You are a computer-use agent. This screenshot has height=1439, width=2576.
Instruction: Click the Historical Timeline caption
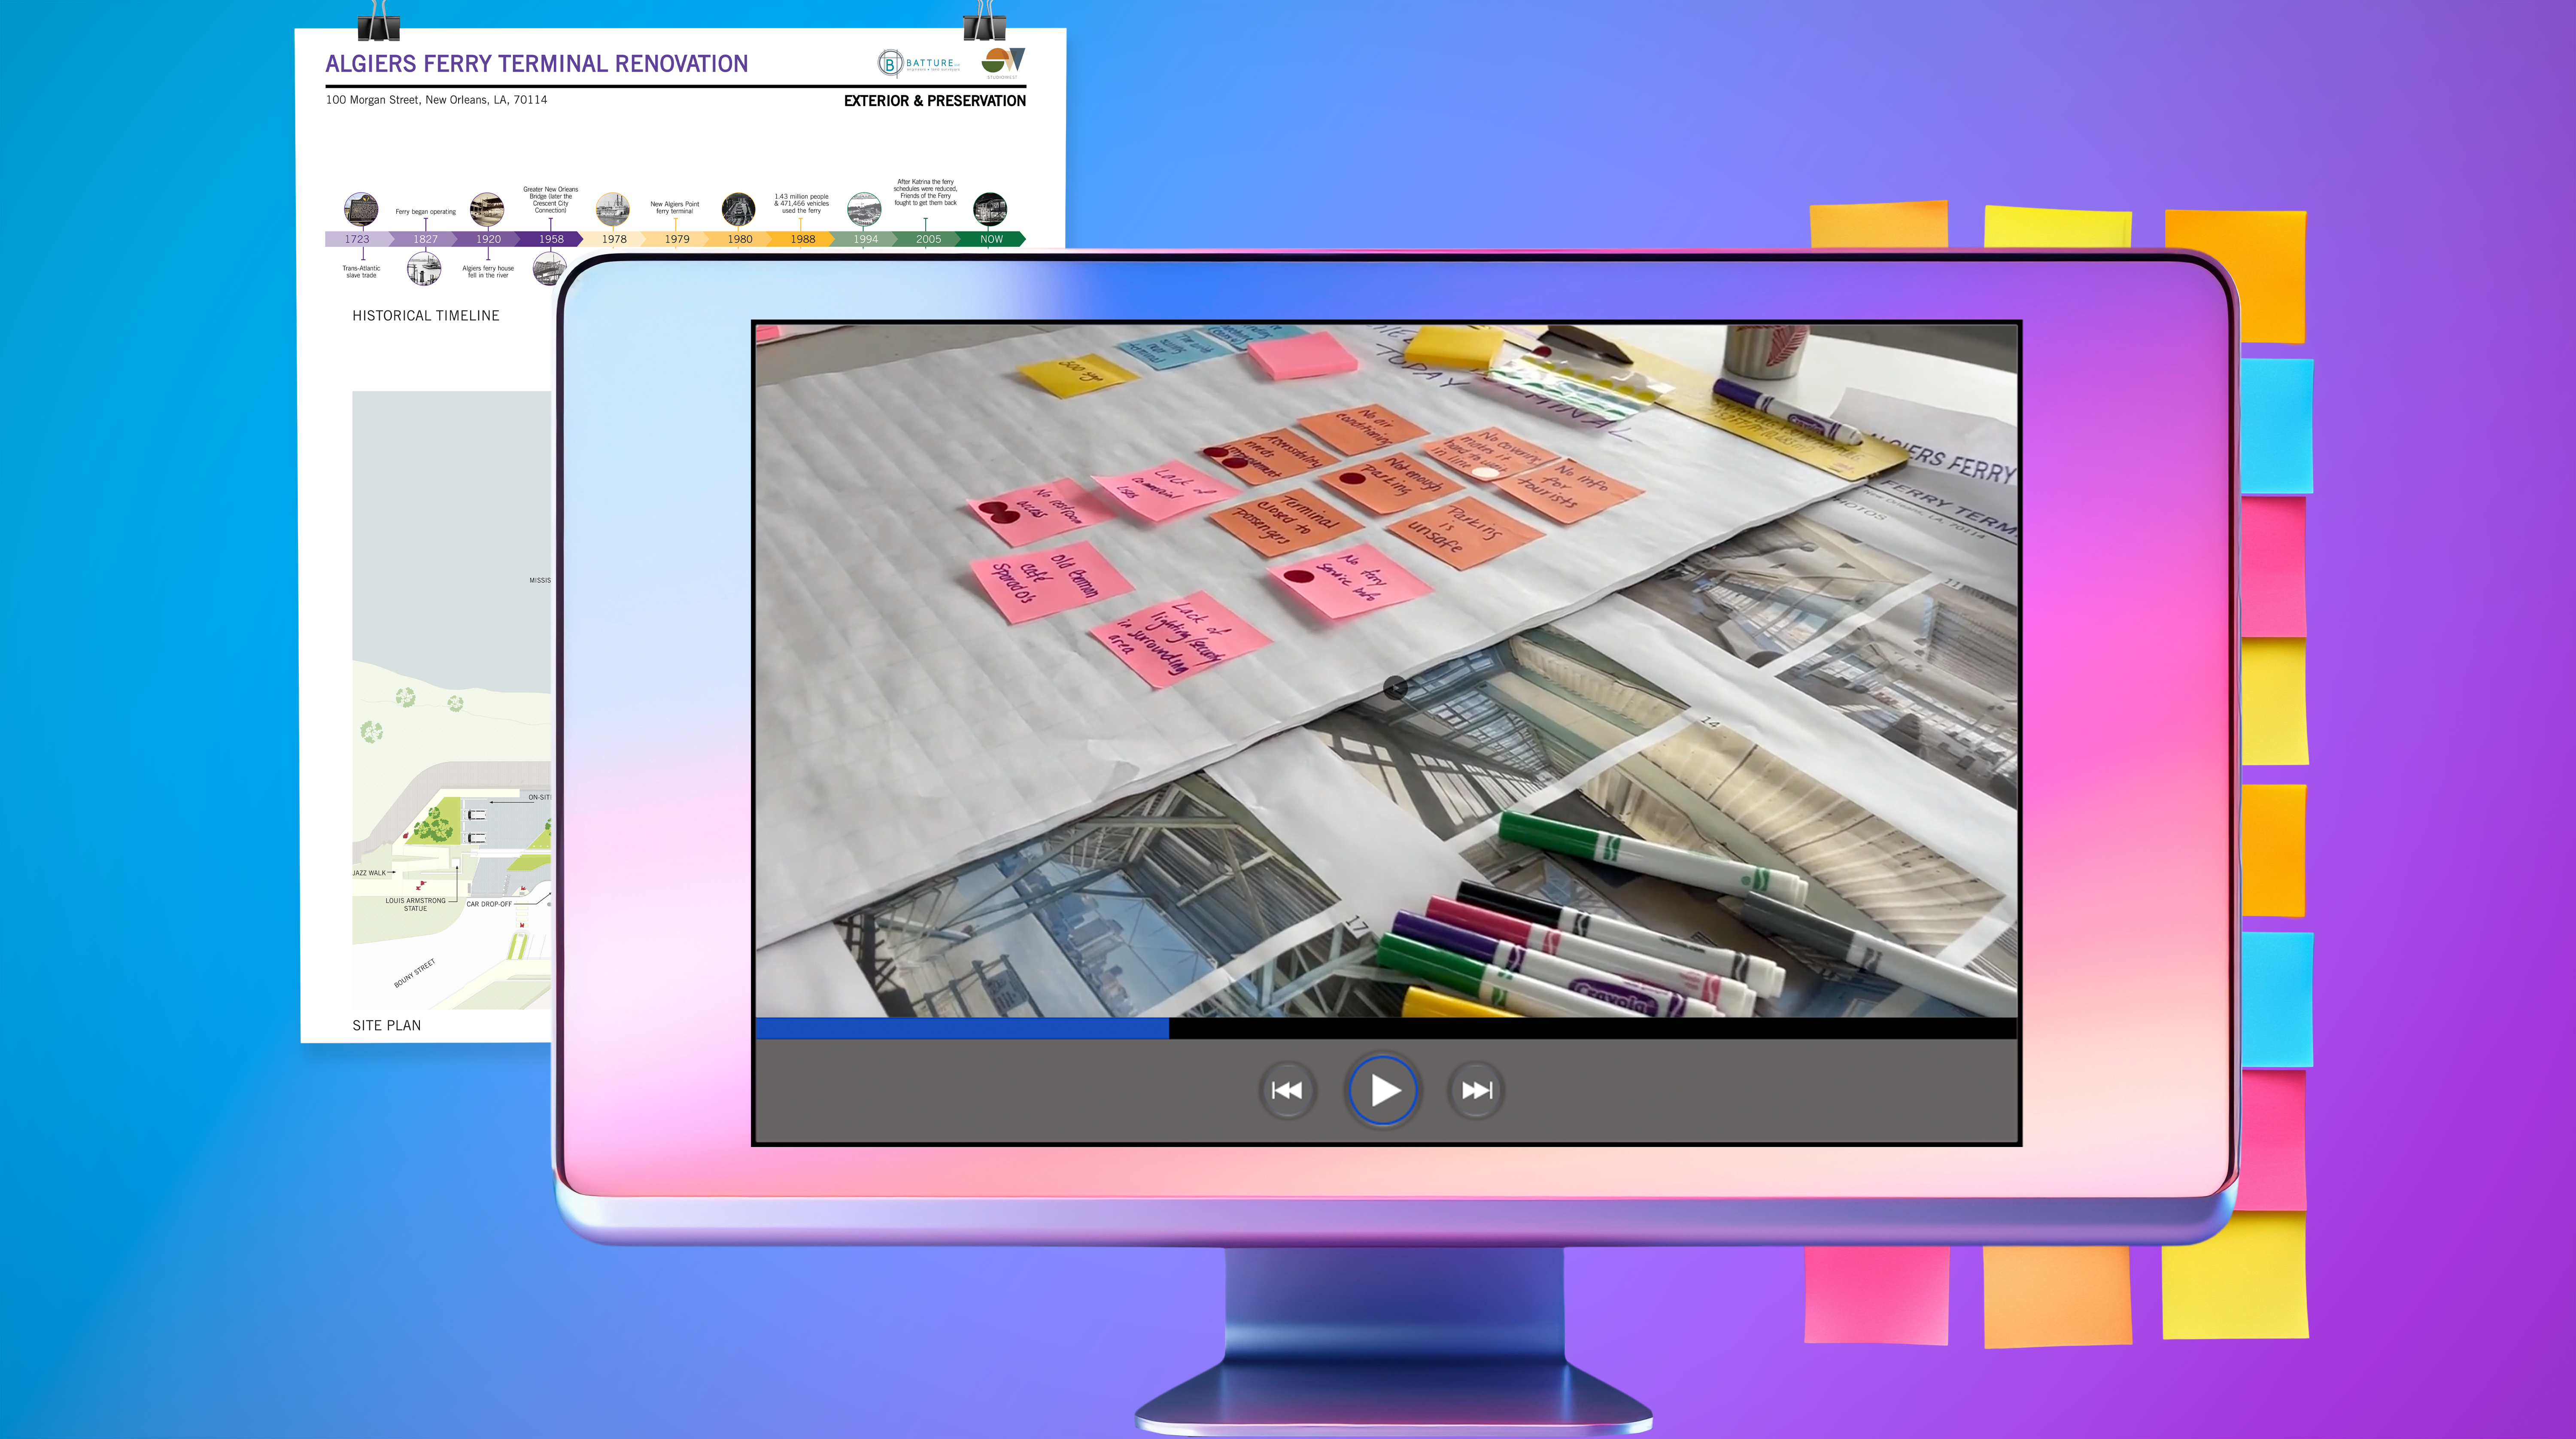coord(425,315)
